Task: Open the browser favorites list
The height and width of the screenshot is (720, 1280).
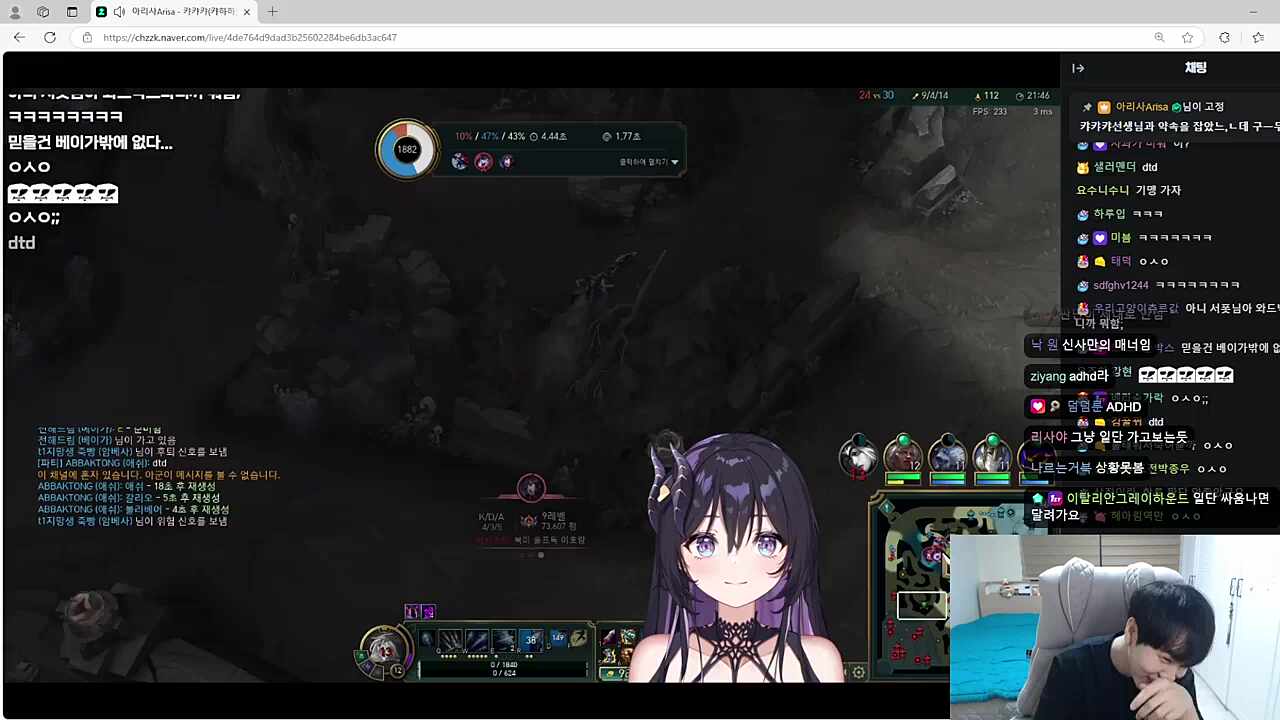Action: click(x=1258, y=37)
